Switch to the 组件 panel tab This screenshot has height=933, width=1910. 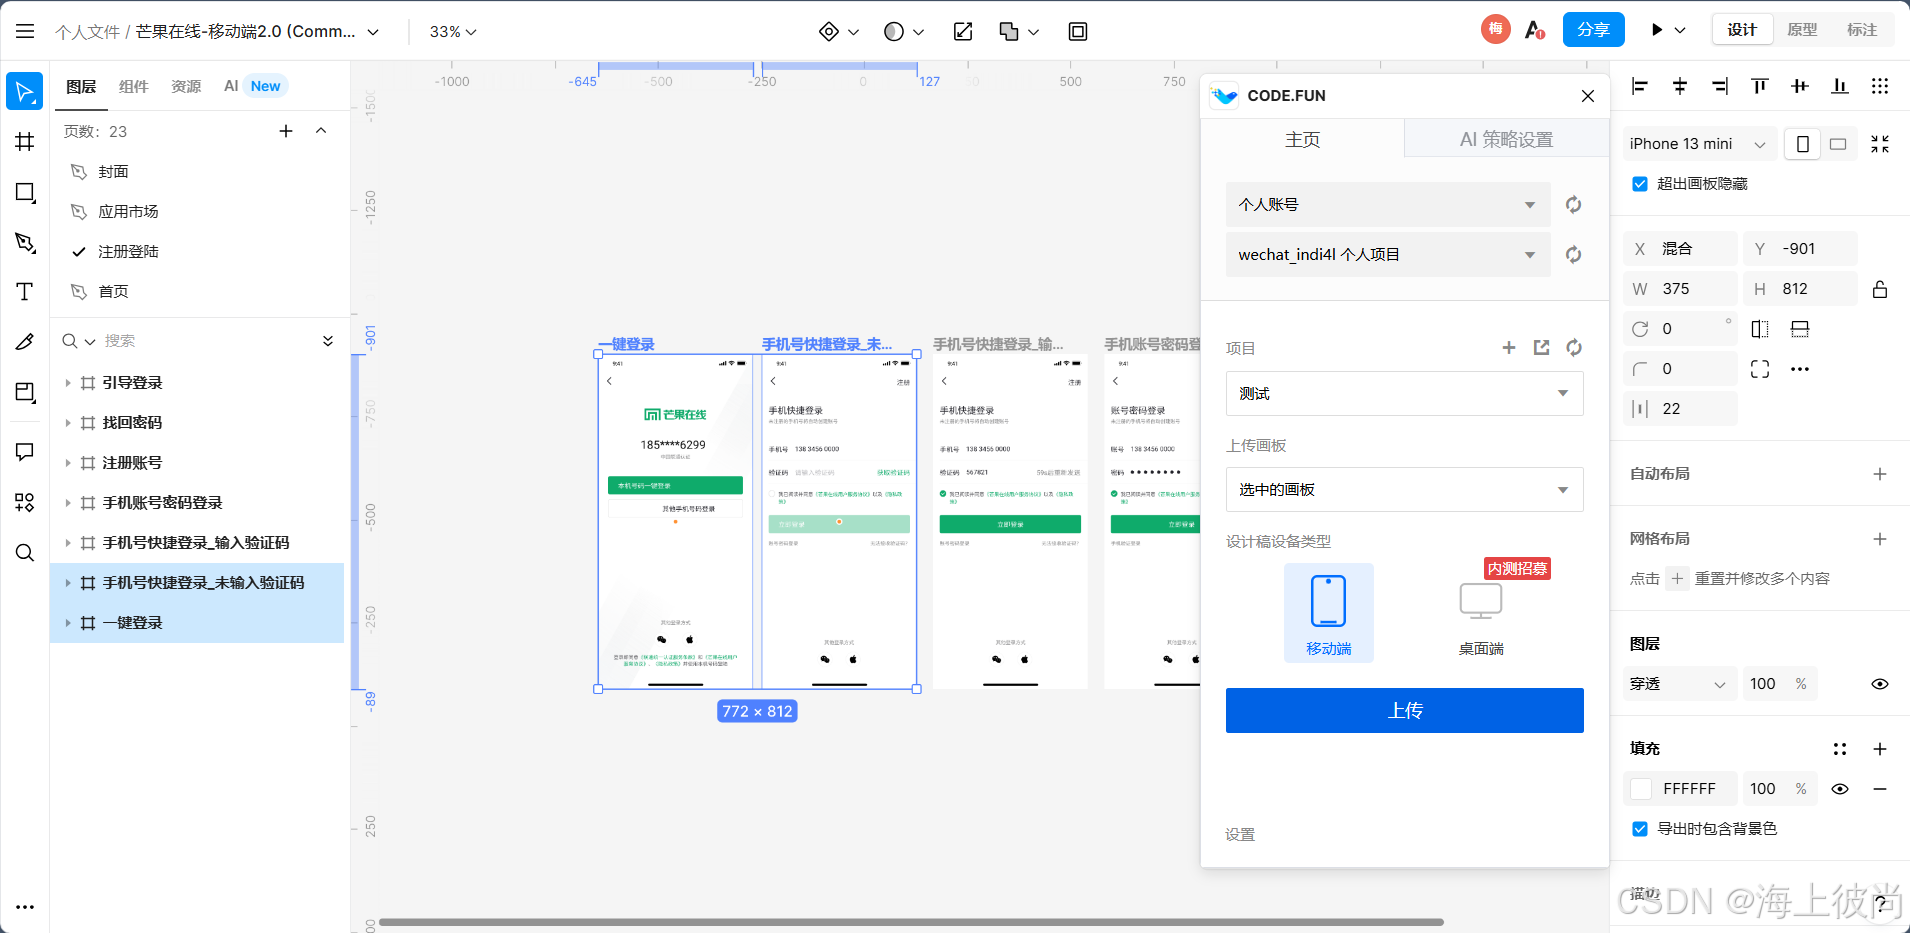(x=133, y=87)
